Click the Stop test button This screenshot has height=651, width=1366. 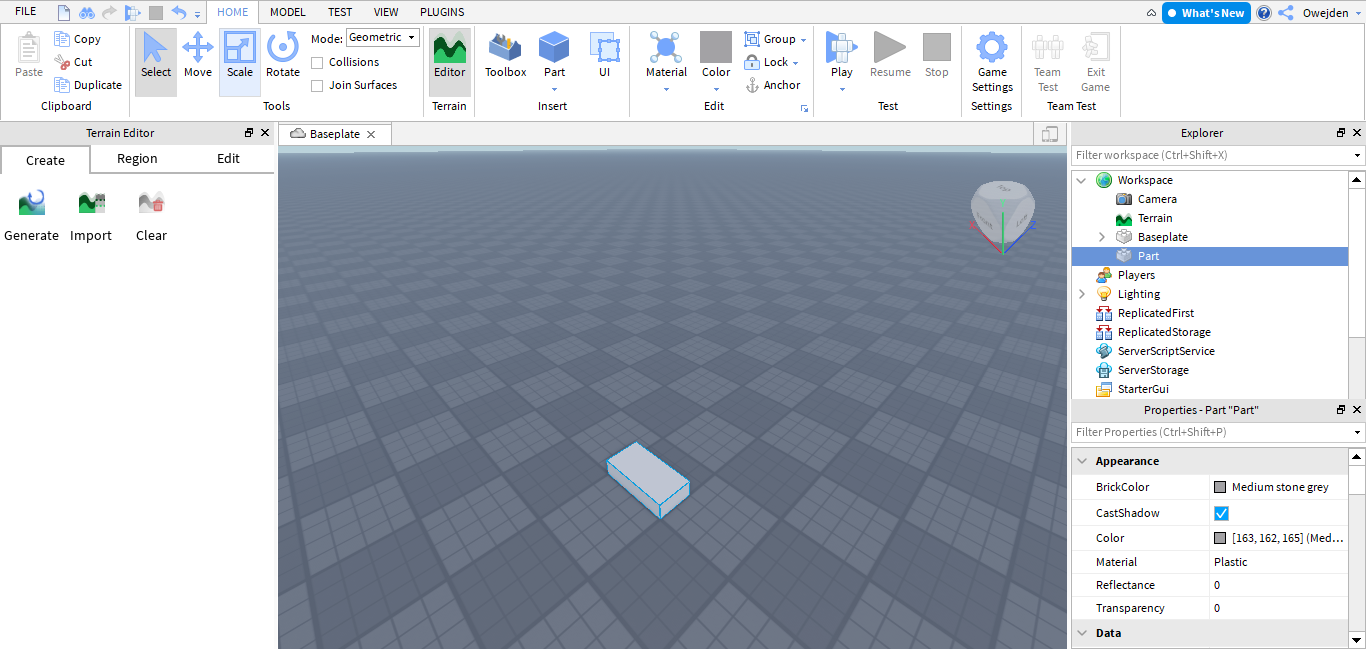coord(937,55)
